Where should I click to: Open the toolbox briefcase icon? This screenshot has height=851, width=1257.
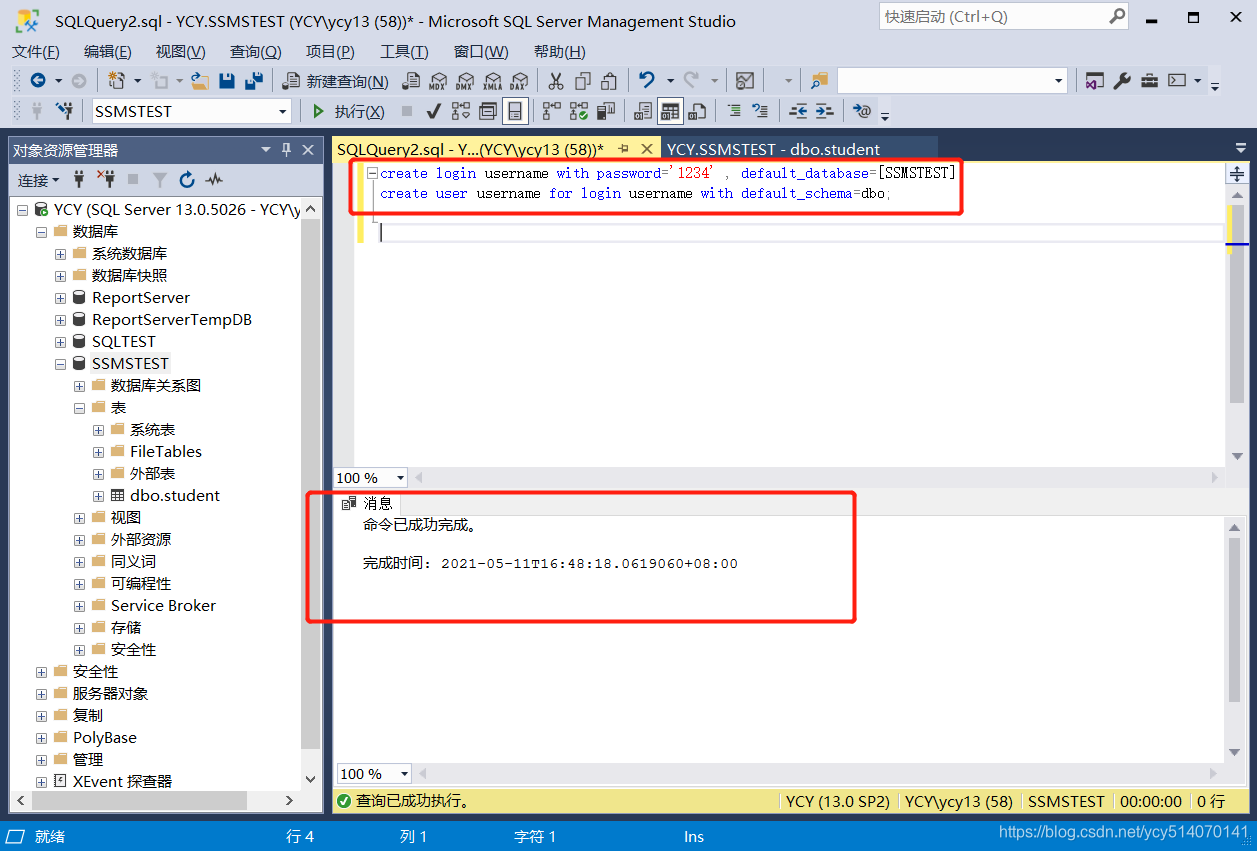(x=1150, y=81)
